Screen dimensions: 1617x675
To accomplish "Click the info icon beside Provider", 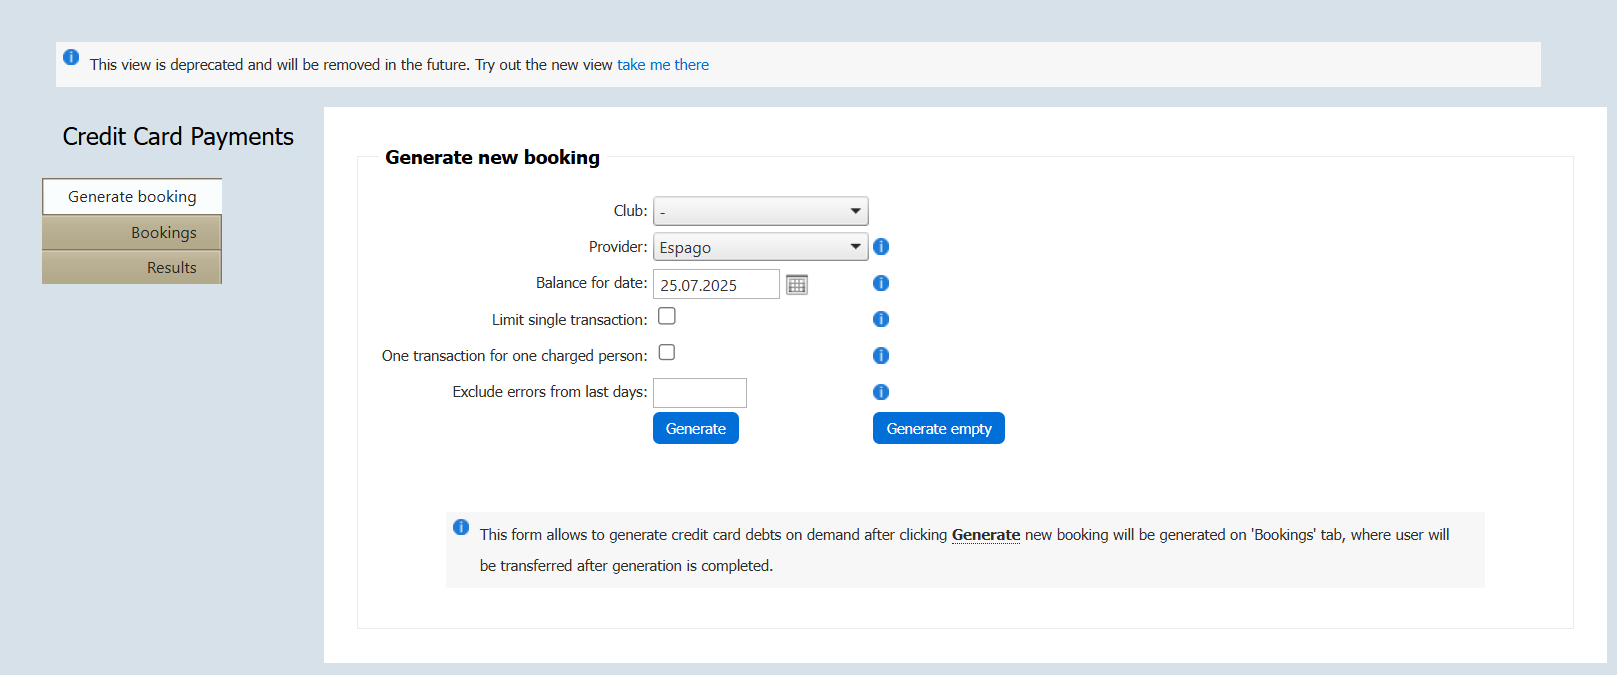I will [881, 247].
